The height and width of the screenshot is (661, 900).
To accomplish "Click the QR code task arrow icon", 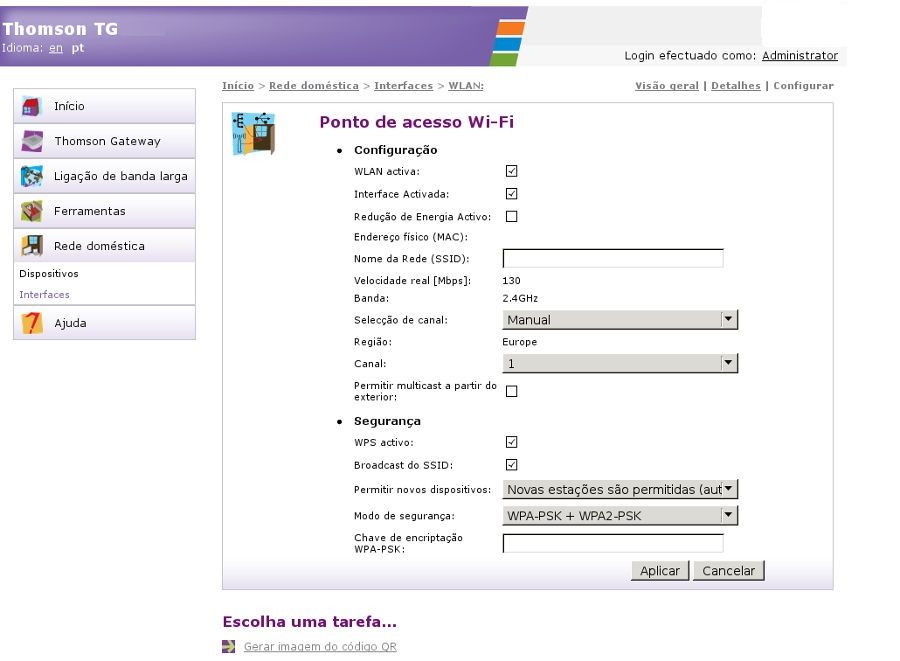I will pyautogui.click(x=228, y=647).
